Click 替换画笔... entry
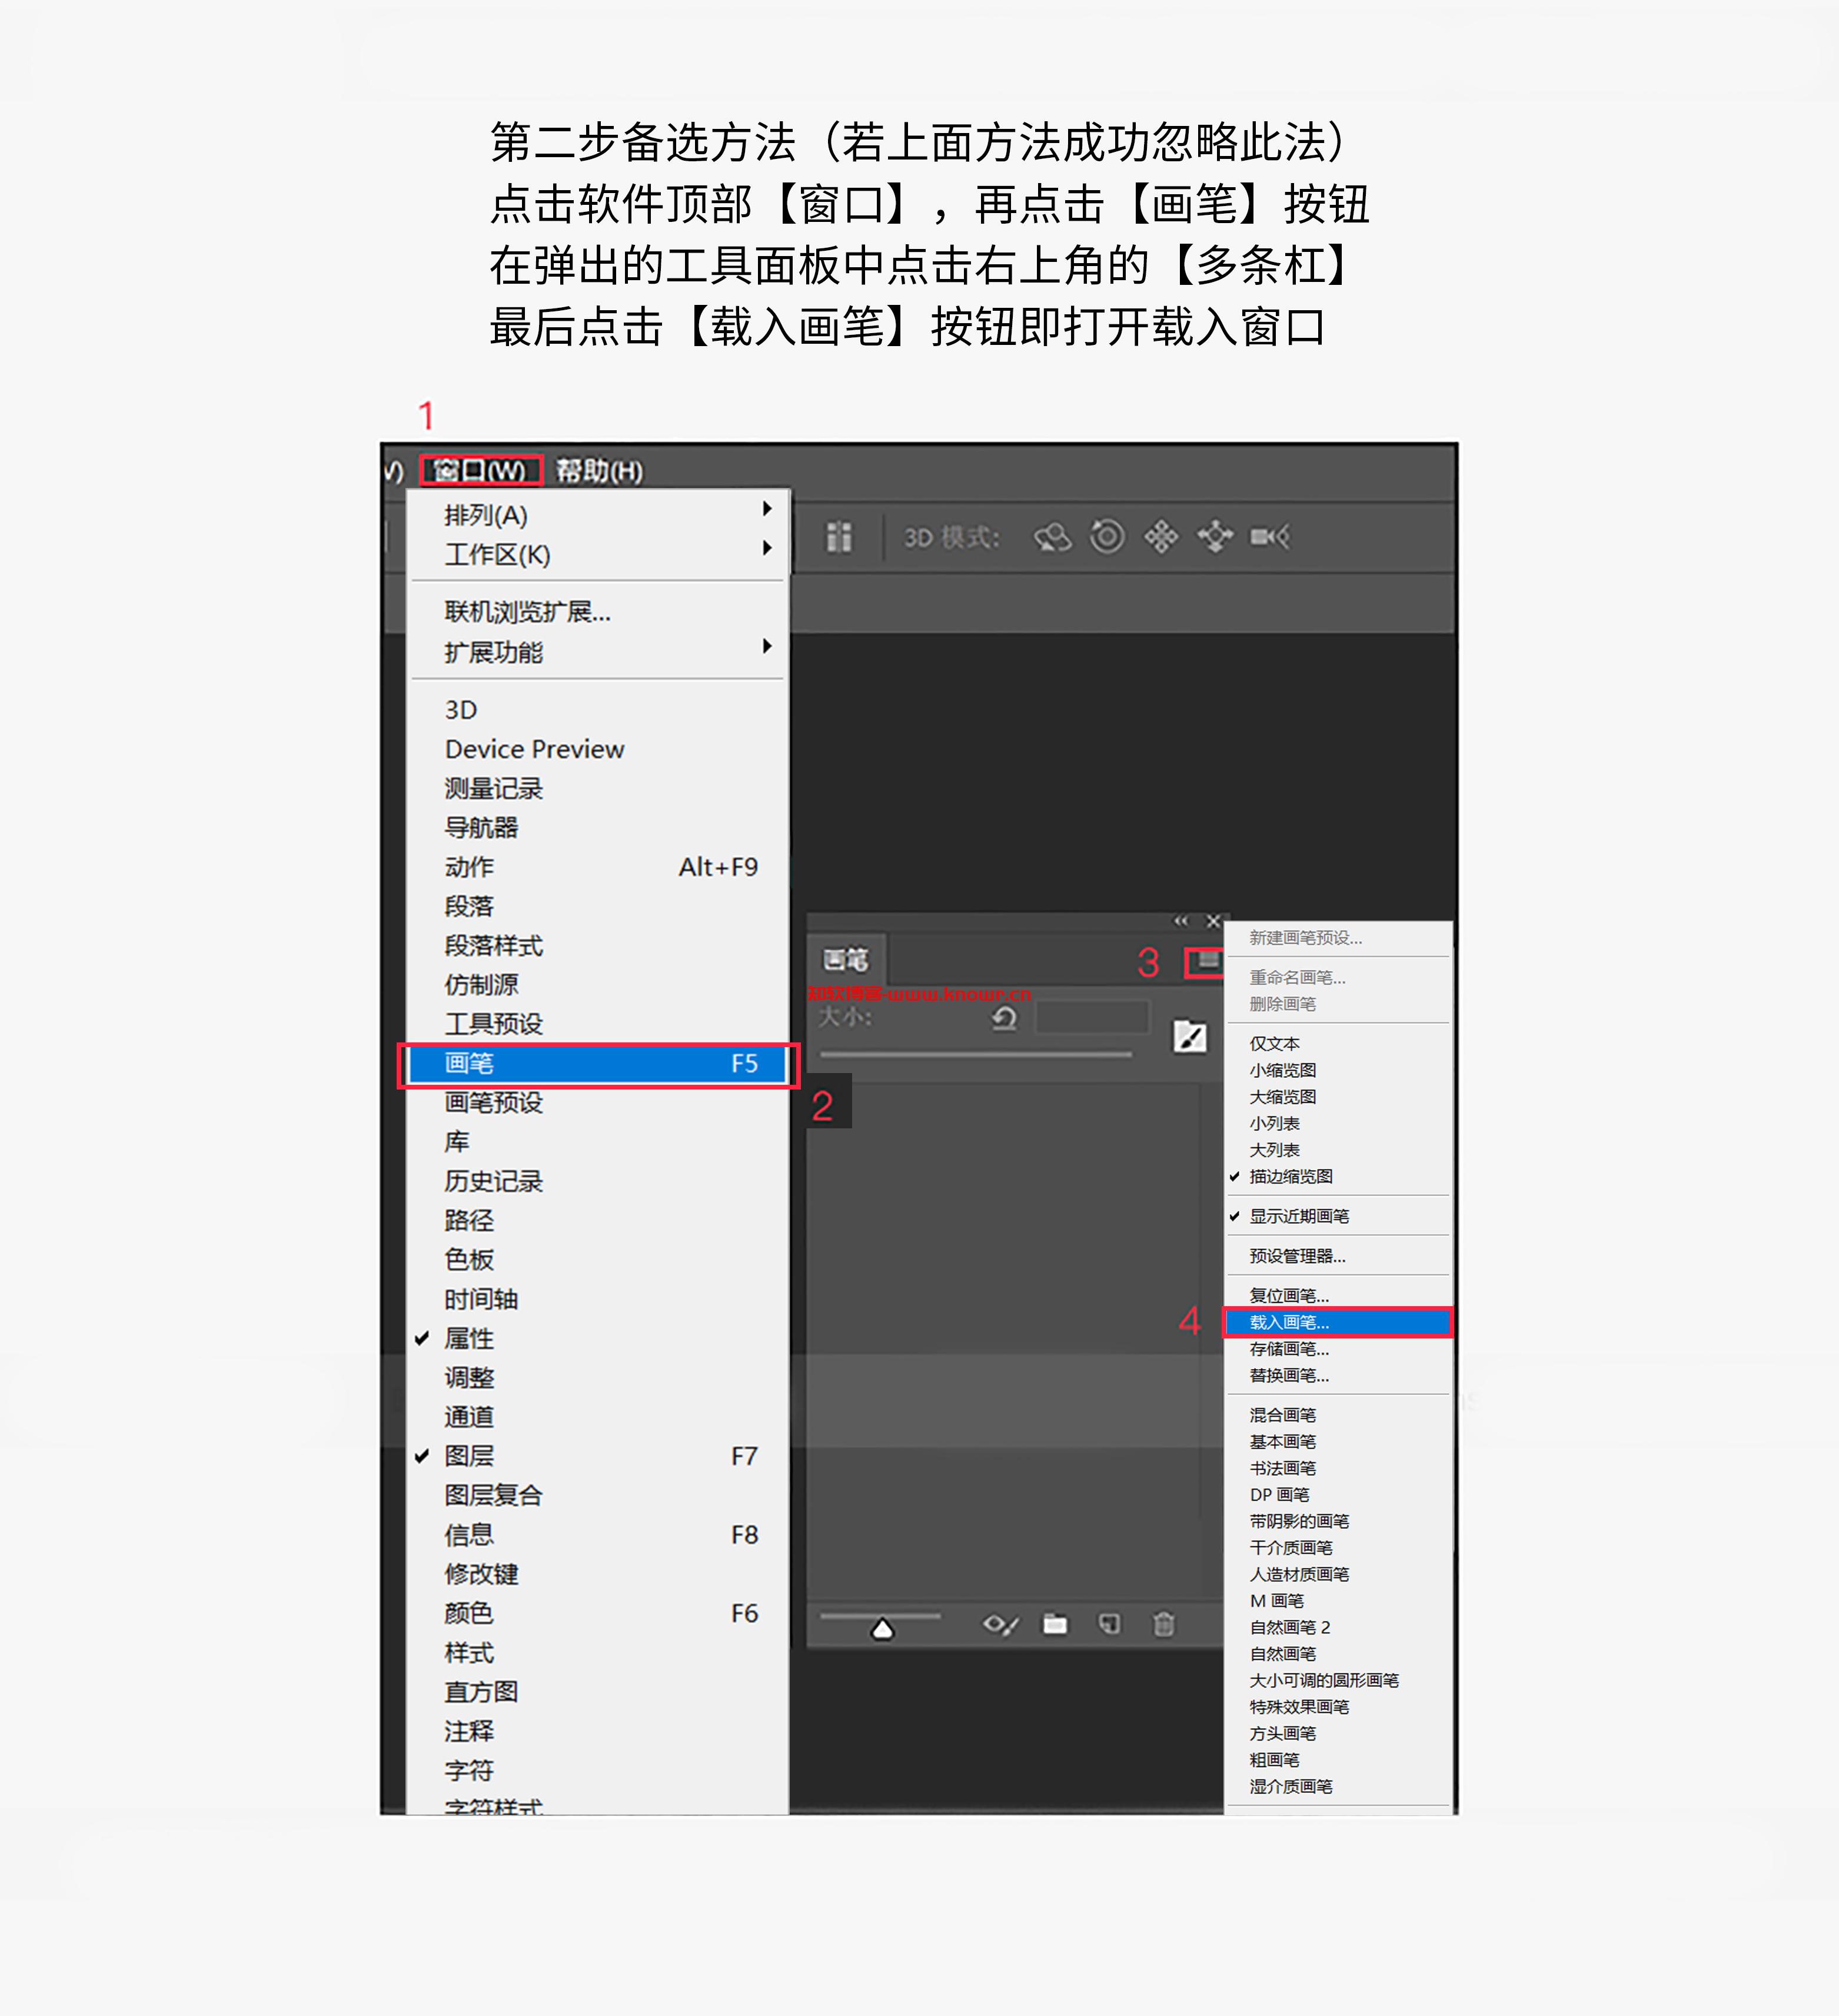Image resolution: width=1839 pixels, height=2016 pixels. pyautogui.click(x=1338, y=1375)
